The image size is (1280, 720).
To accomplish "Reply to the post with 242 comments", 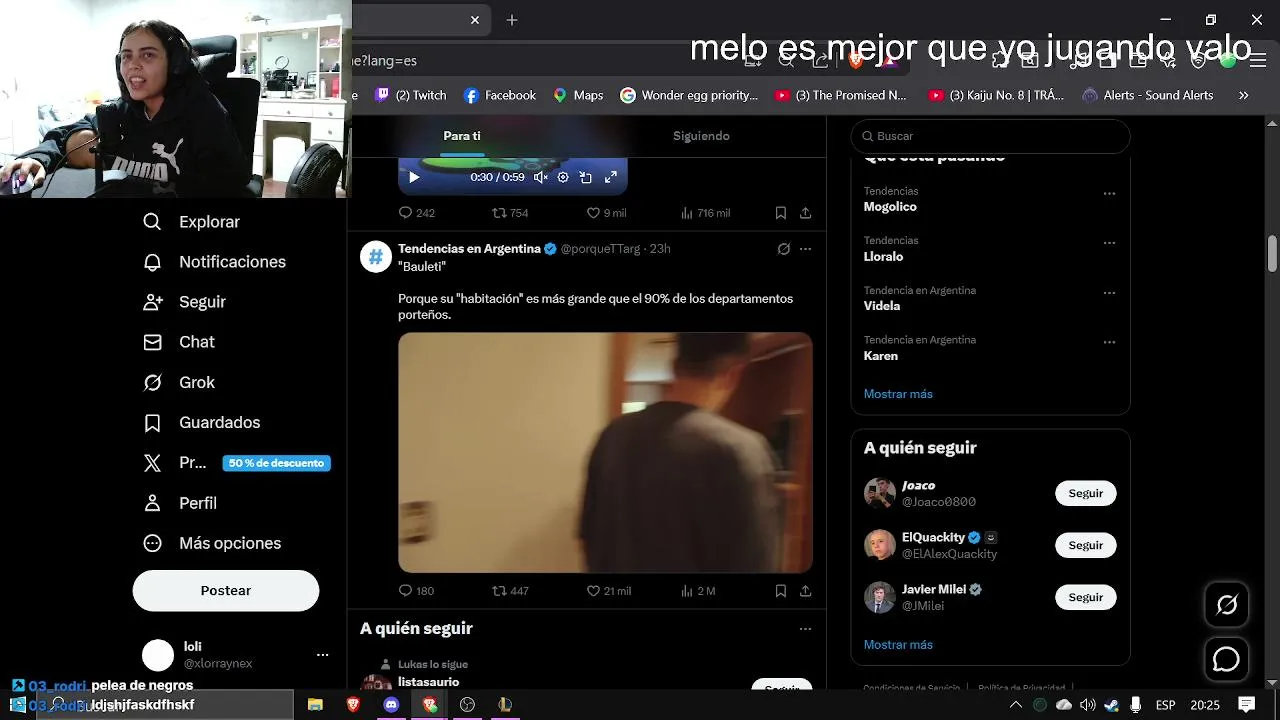I will (416, 213).
